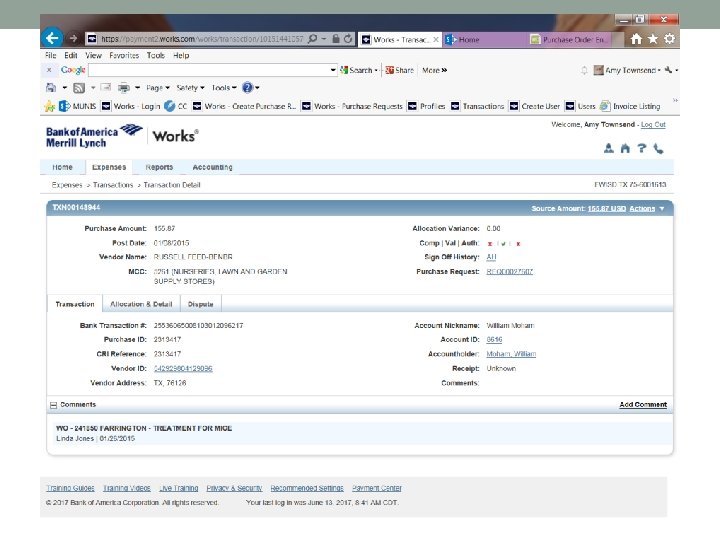Click the search magnifier in address bar
The image size is (720, 540).
[x=313, y=39]
